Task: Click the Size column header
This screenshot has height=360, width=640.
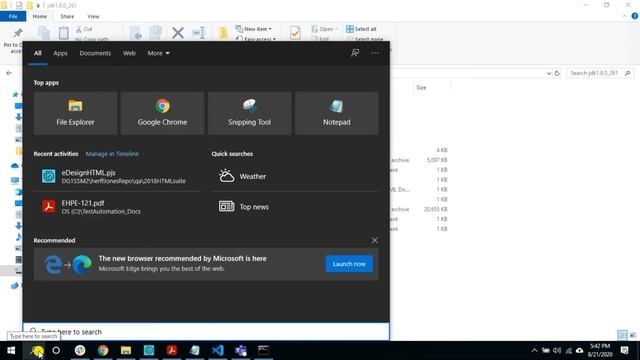Action: [x=421, y=88]
